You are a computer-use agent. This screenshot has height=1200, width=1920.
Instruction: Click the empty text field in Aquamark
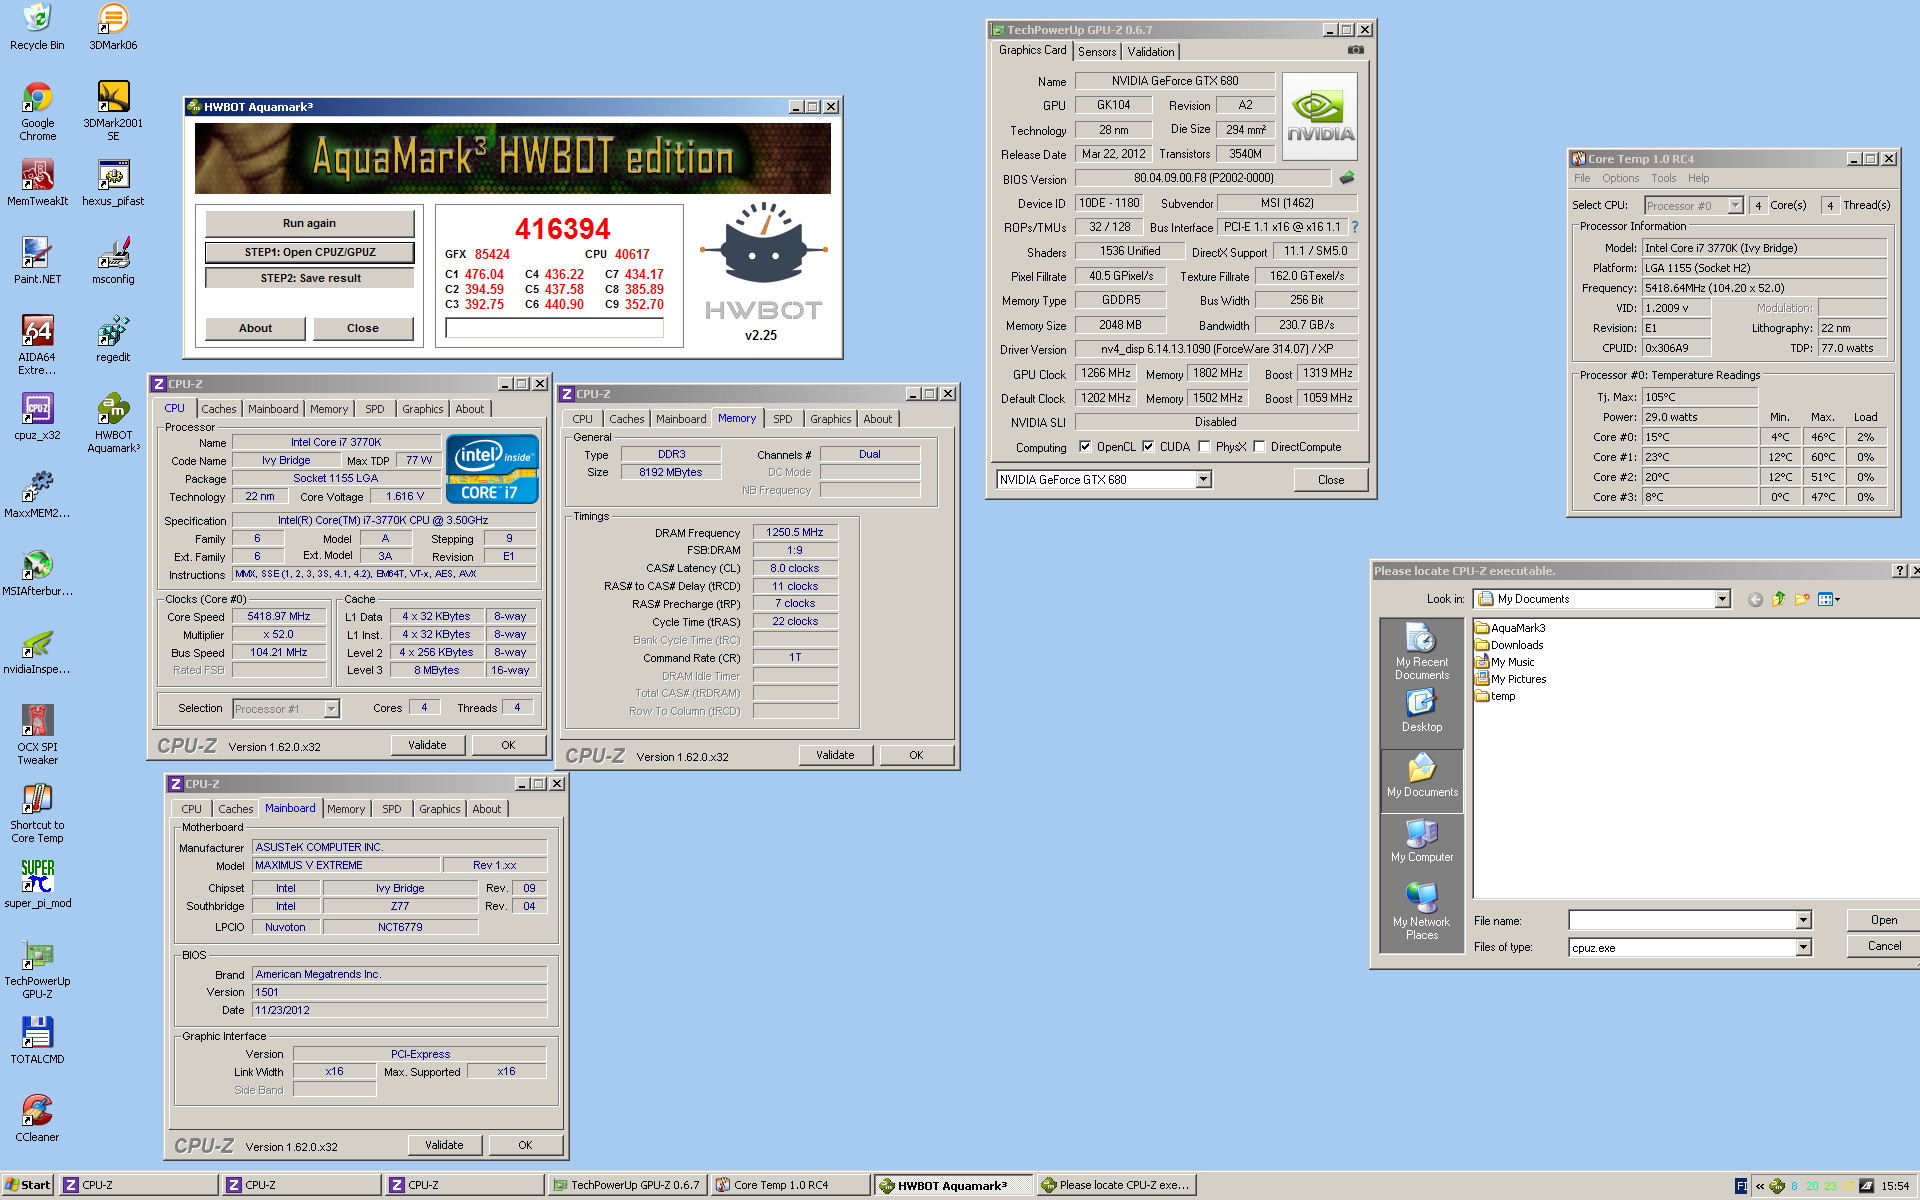pos(555,328)
